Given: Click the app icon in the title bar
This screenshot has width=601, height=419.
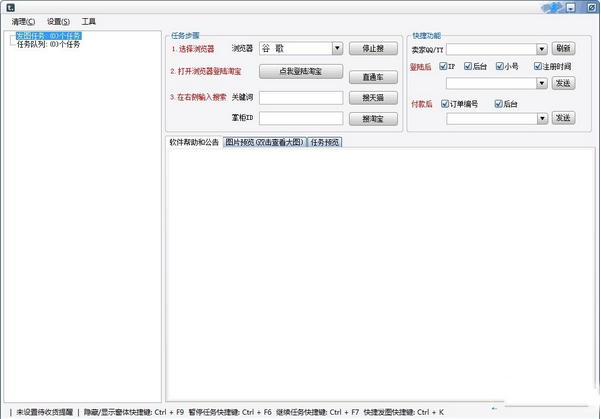Looking at the screenshot, I should point(9,7).
